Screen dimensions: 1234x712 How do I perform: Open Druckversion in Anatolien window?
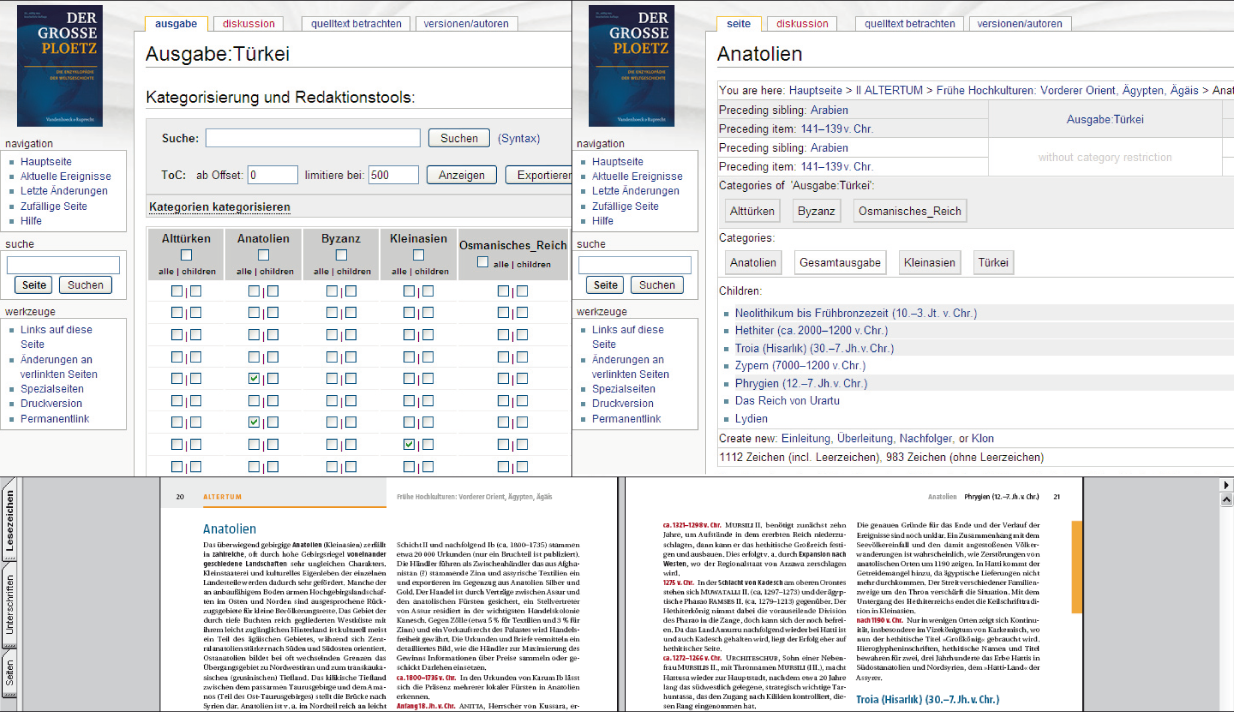point(623,404)
